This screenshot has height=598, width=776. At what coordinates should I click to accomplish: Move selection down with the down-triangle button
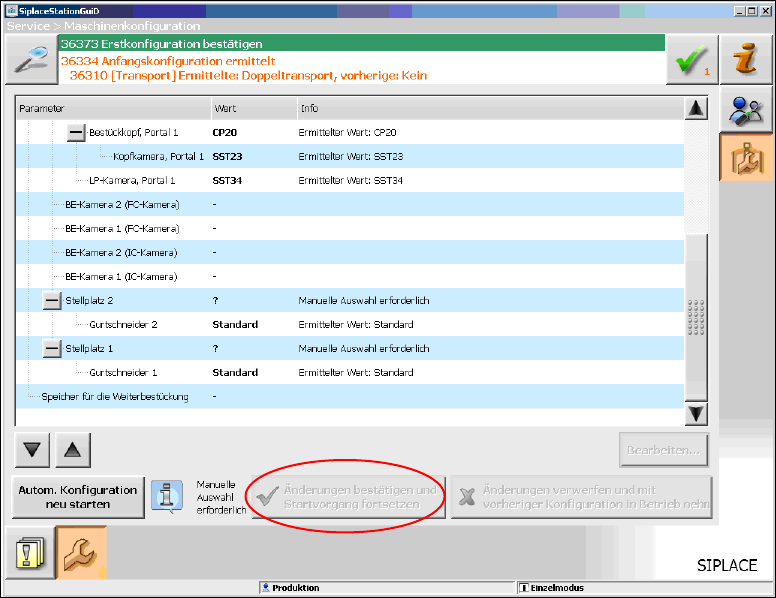(33, 450)
